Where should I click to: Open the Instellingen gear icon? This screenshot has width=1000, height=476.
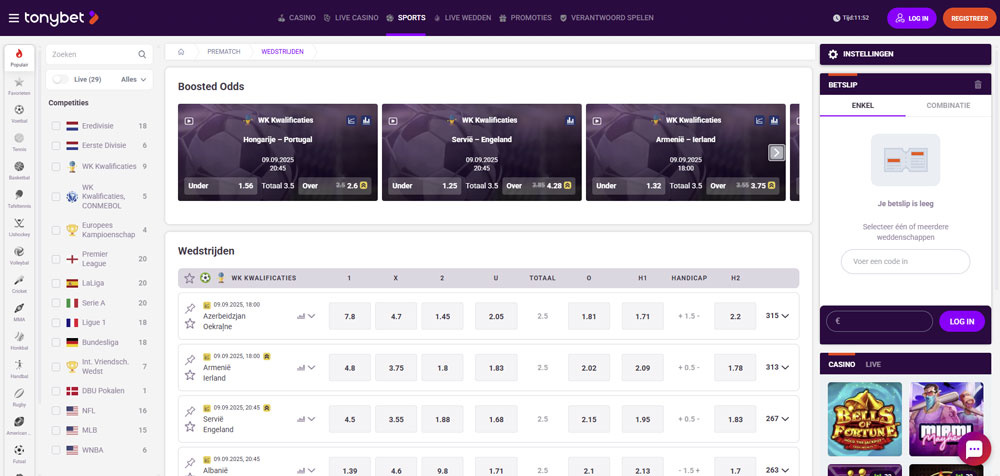tap(833, 54)
